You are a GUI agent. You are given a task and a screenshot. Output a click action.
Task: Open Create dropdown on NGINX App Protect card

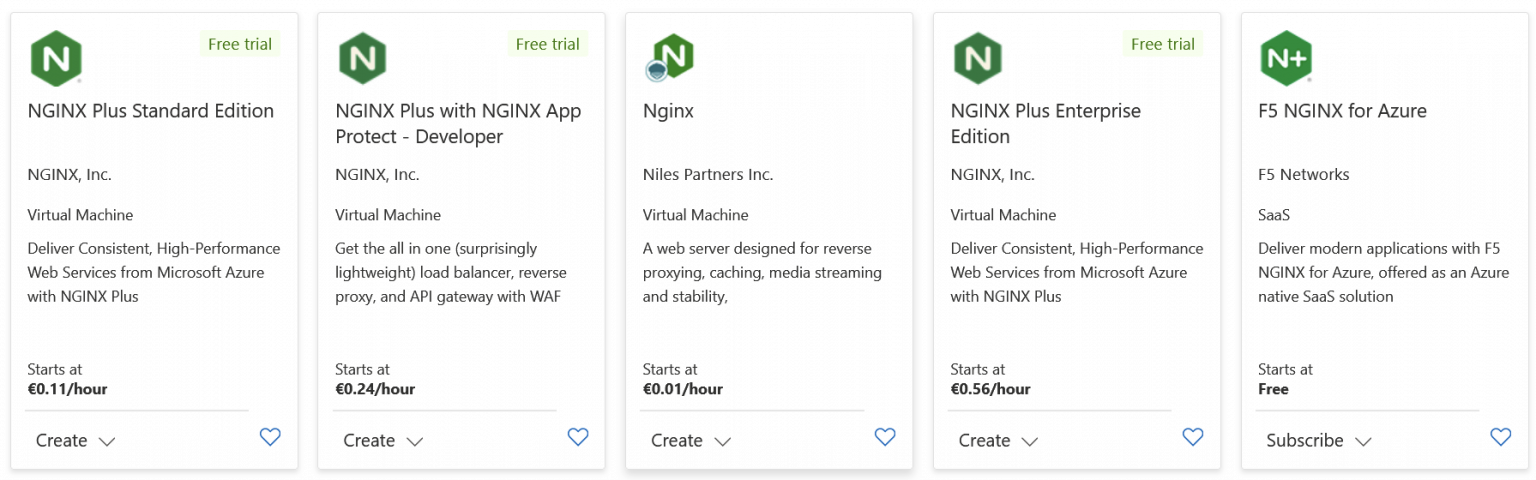point(384,440)
